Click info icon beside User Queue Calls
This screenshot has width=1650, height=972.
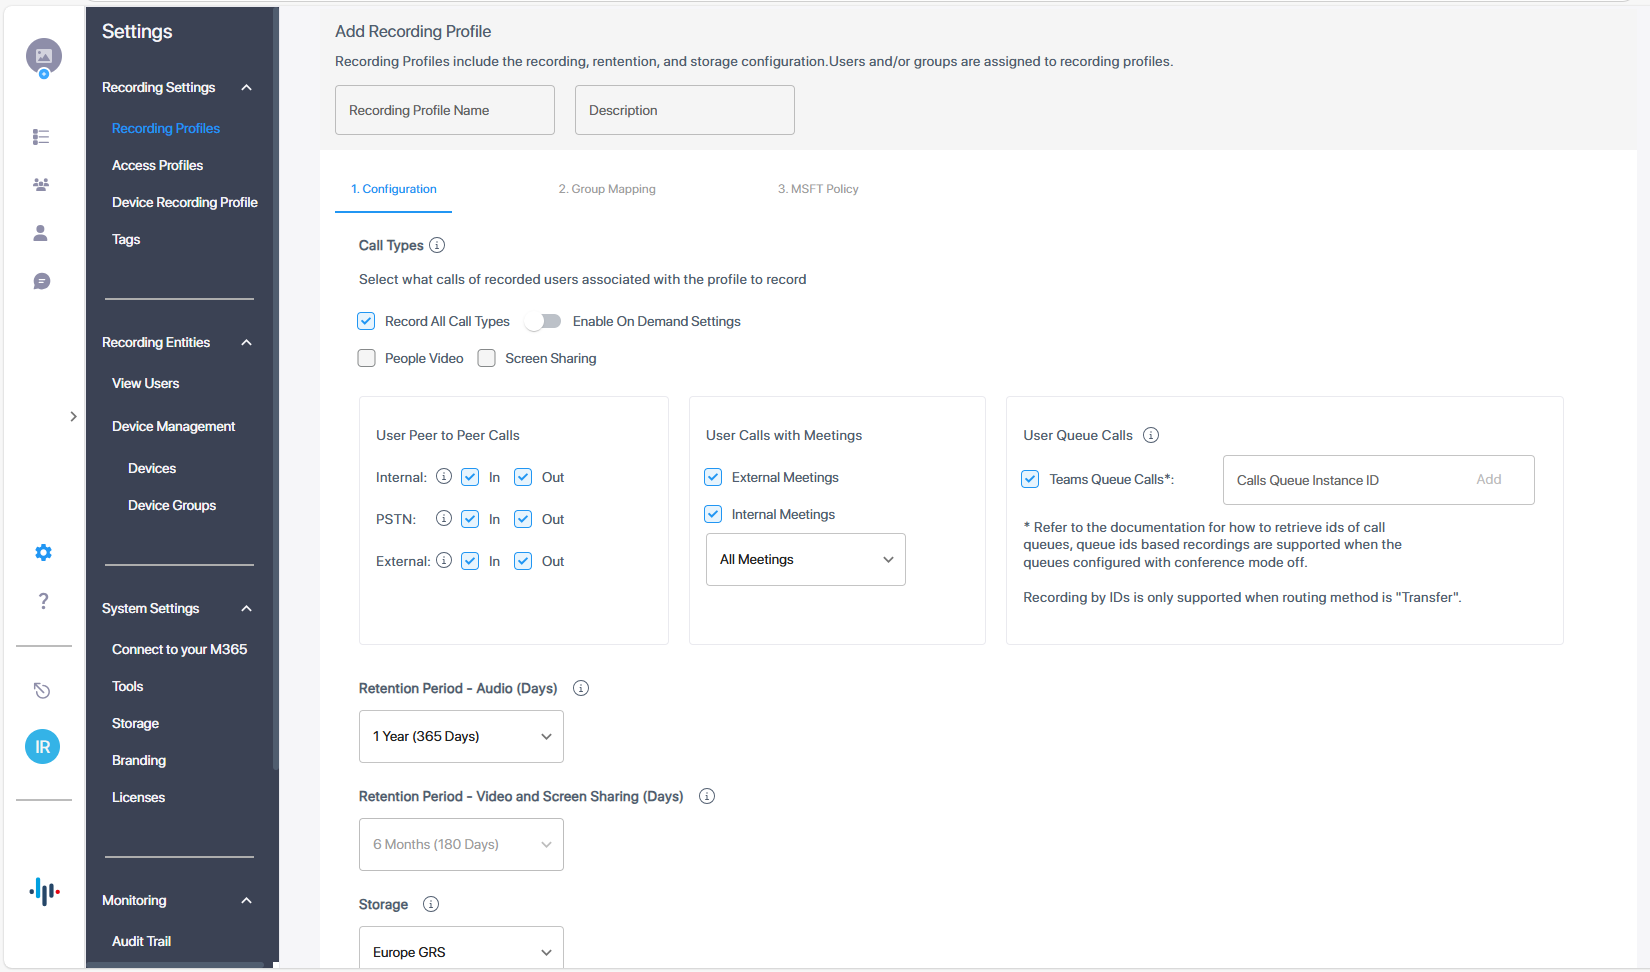(x=1151, y=435)
